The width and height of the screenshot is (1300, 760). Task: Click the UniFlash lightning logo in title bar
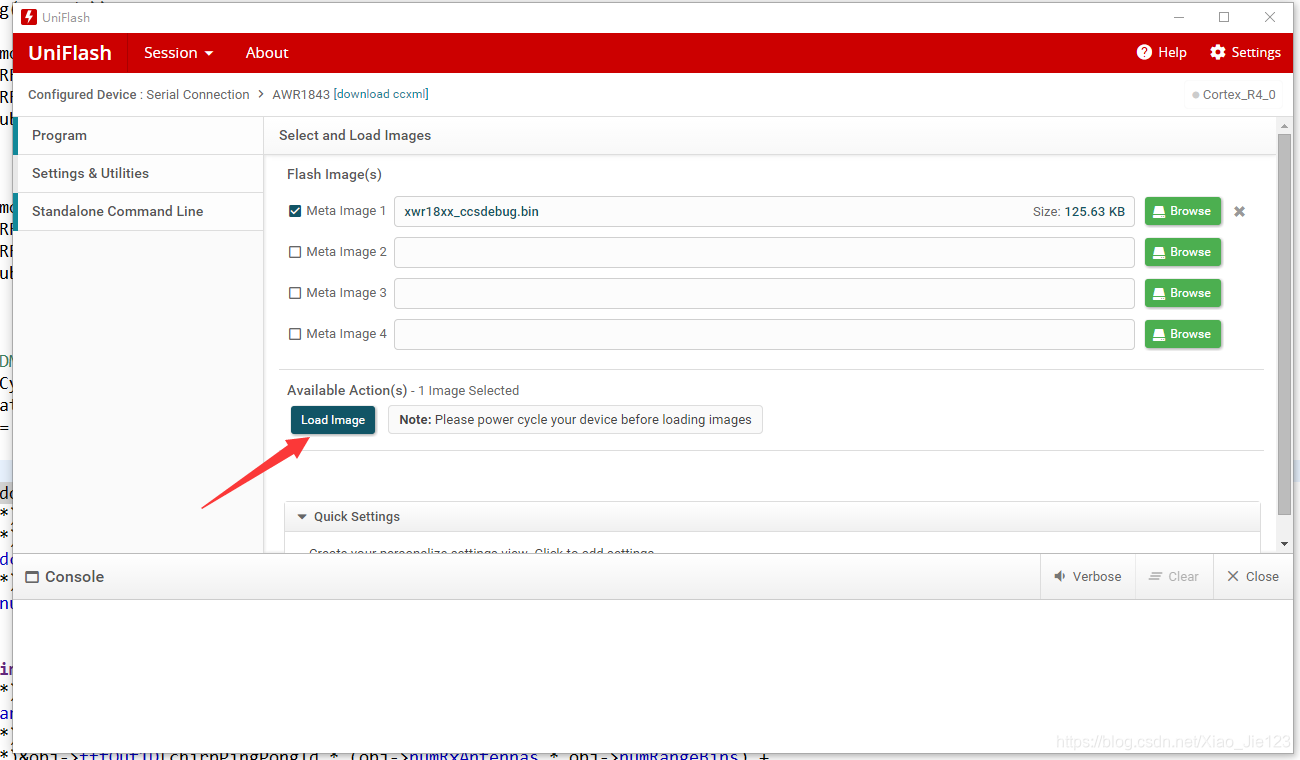pos(29,17)
